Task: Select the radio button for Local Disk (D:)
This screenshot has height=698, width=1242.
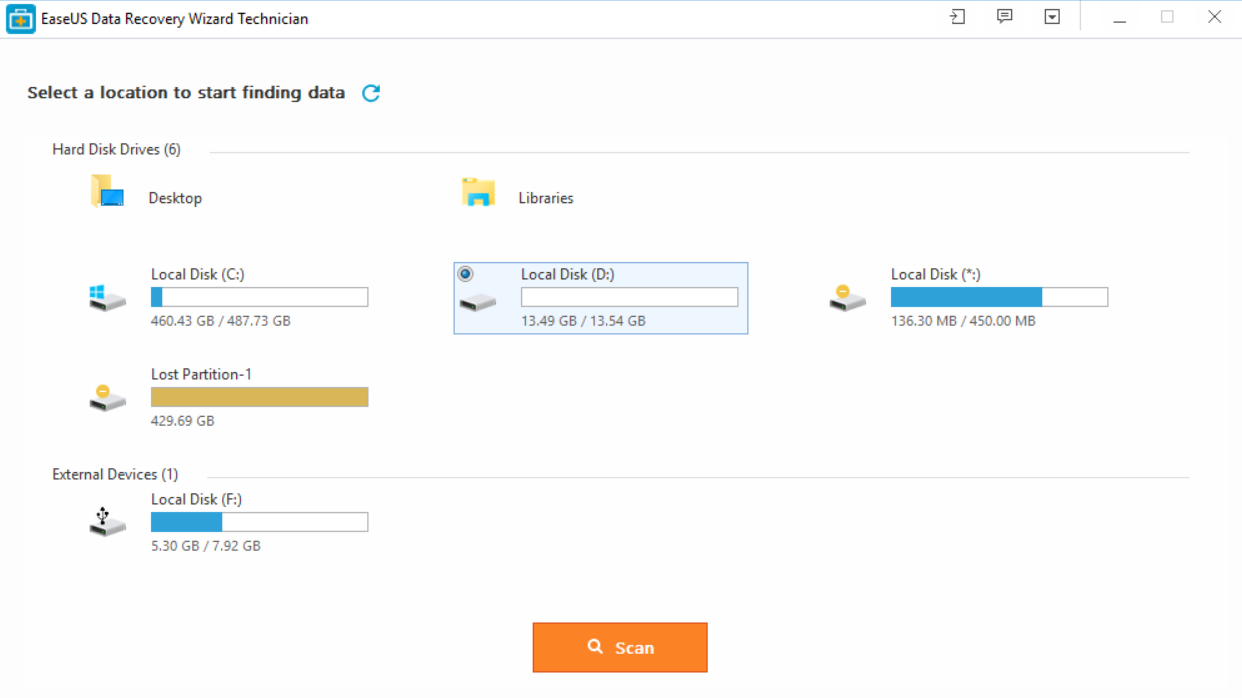Action: pos(466,274)
